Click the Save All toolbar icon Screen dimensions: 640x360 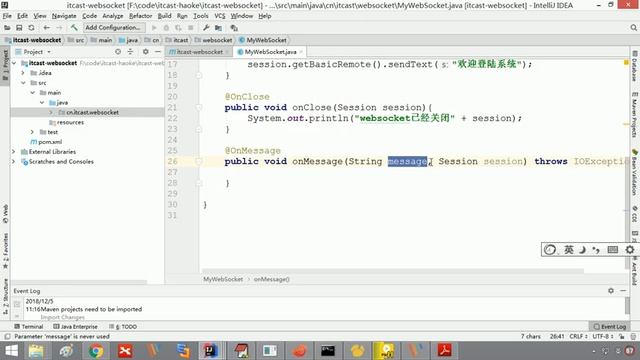coord(19,28)
